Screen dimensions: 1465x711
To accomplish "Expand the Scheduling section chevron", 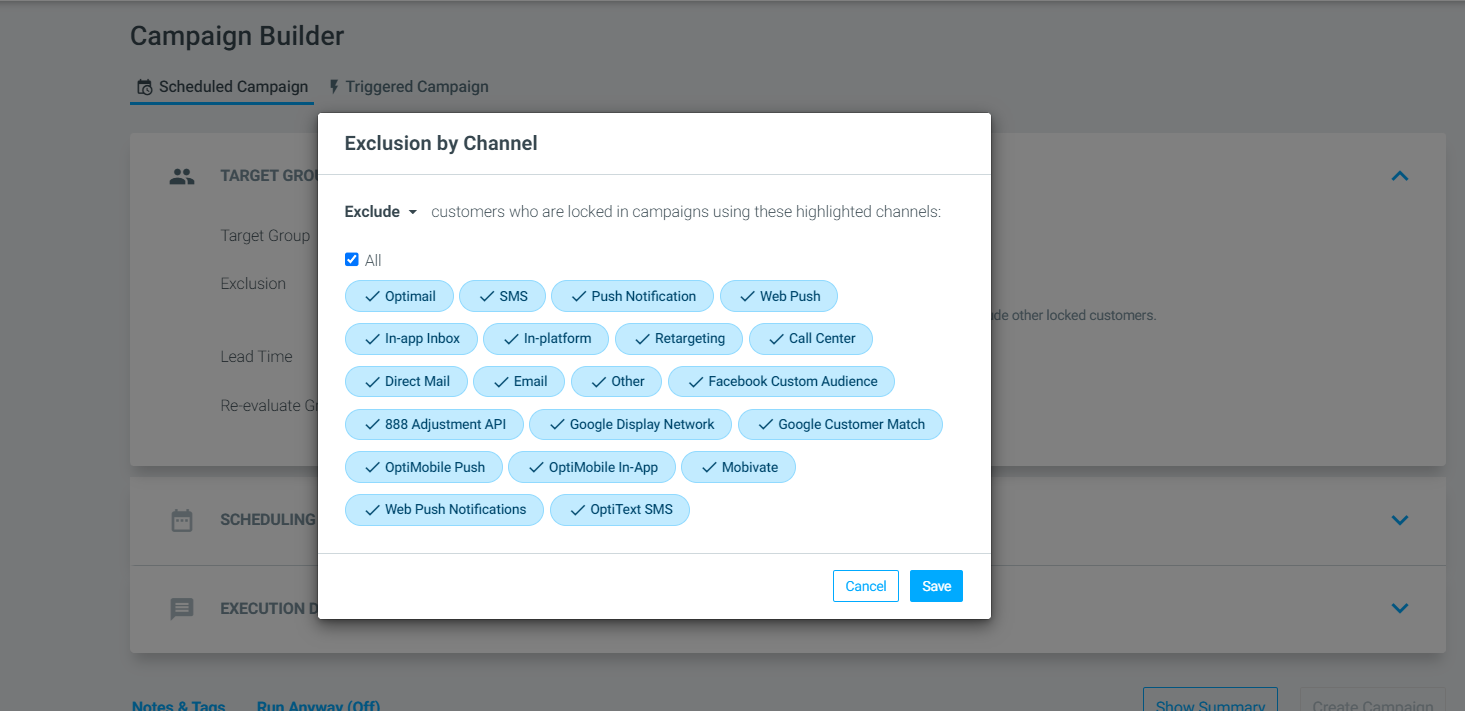I will (x=1400, y=520).
